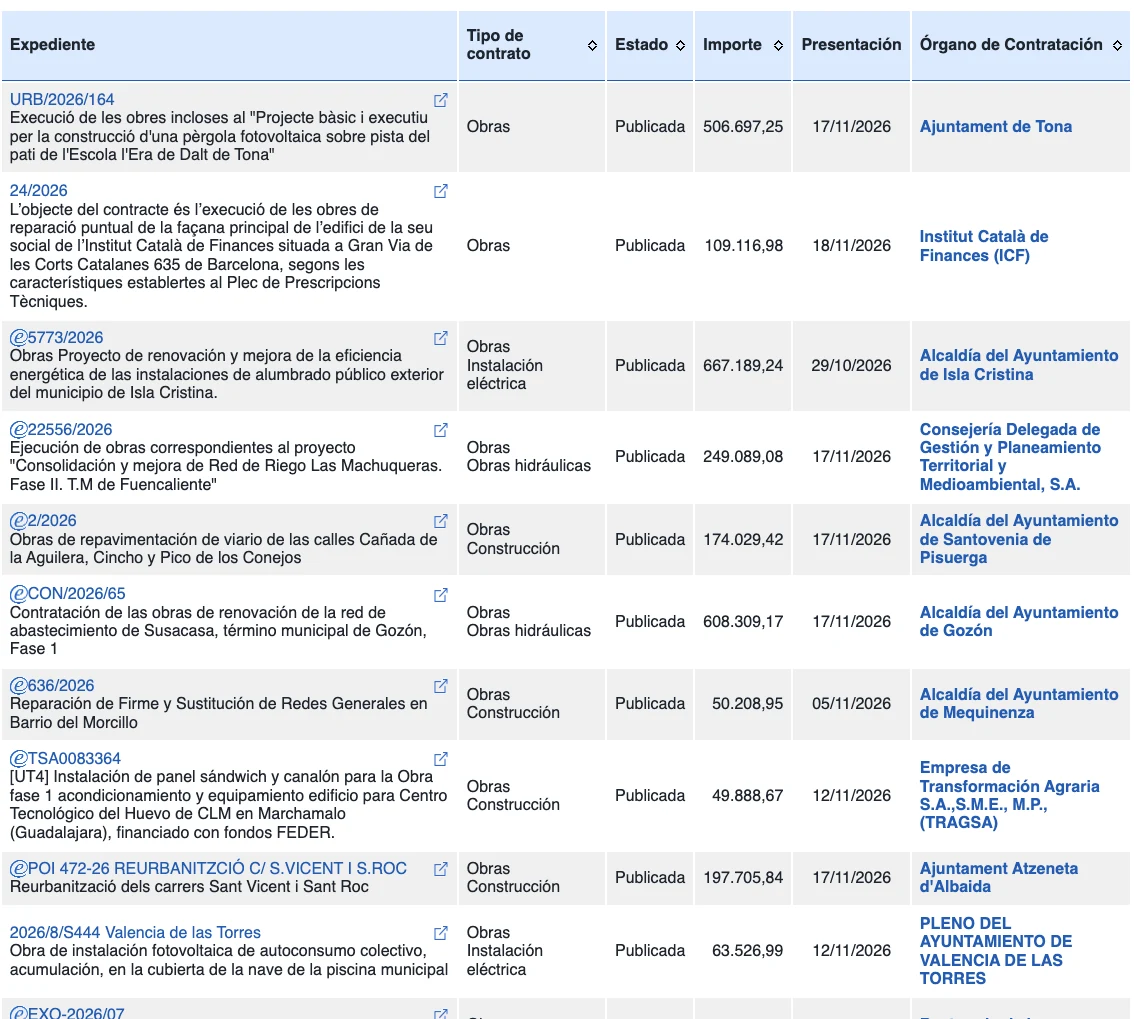The height and width of the screenshot is (1019, 1134).
Task: Open external link icon for 636/2026 row
Action: pos(440,686)
